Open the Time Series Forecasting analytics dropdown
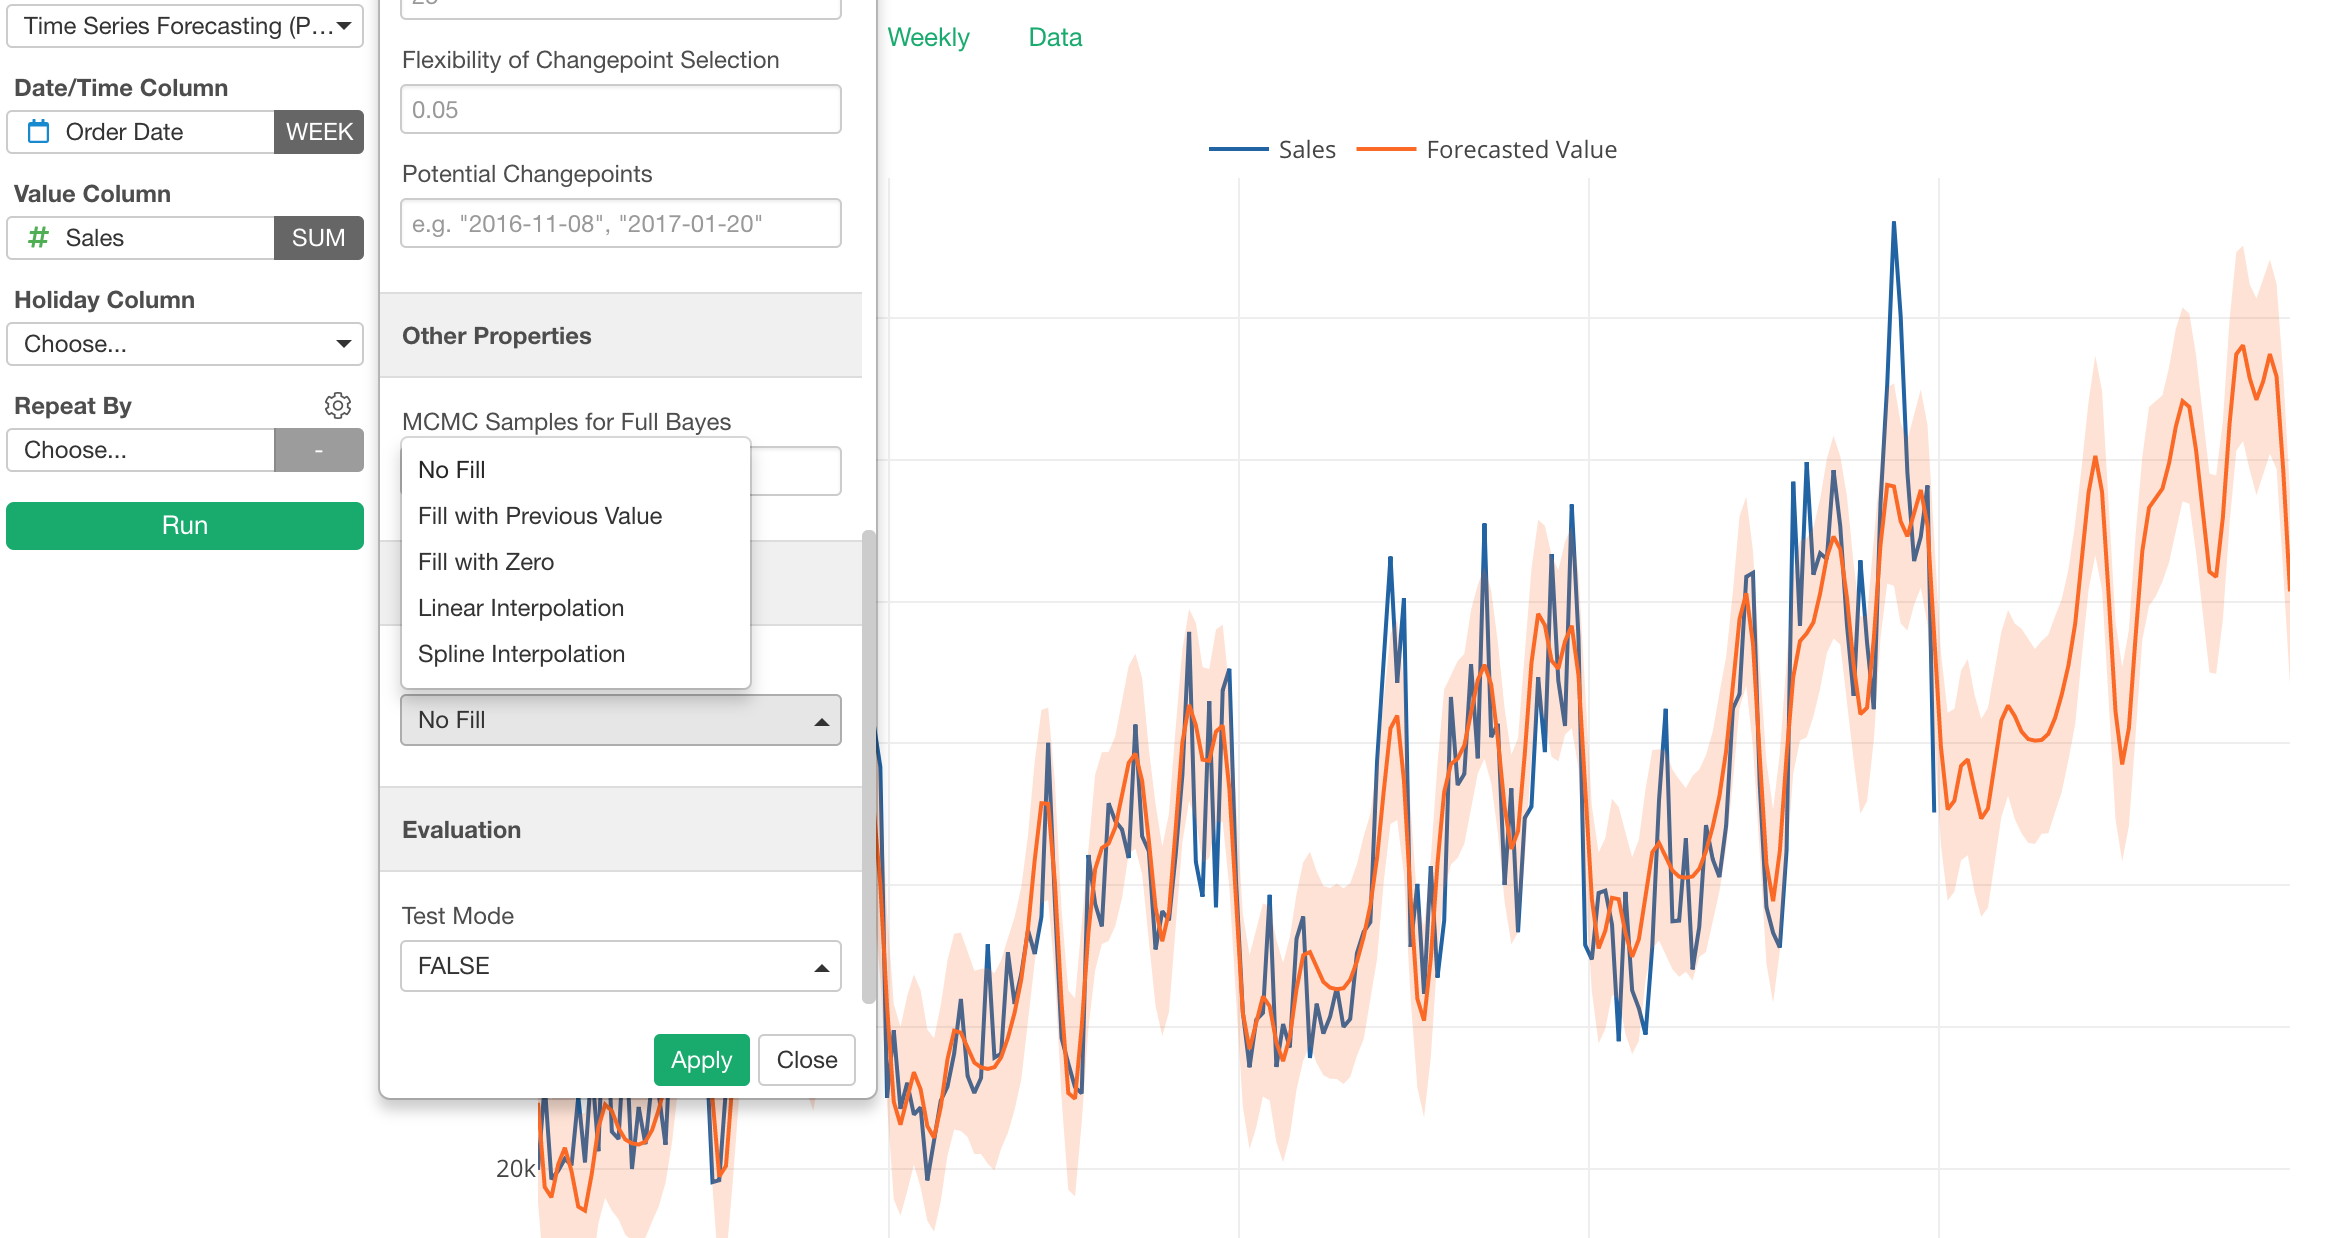The height and width of the screenshot is (1238, 2326). 184,26
